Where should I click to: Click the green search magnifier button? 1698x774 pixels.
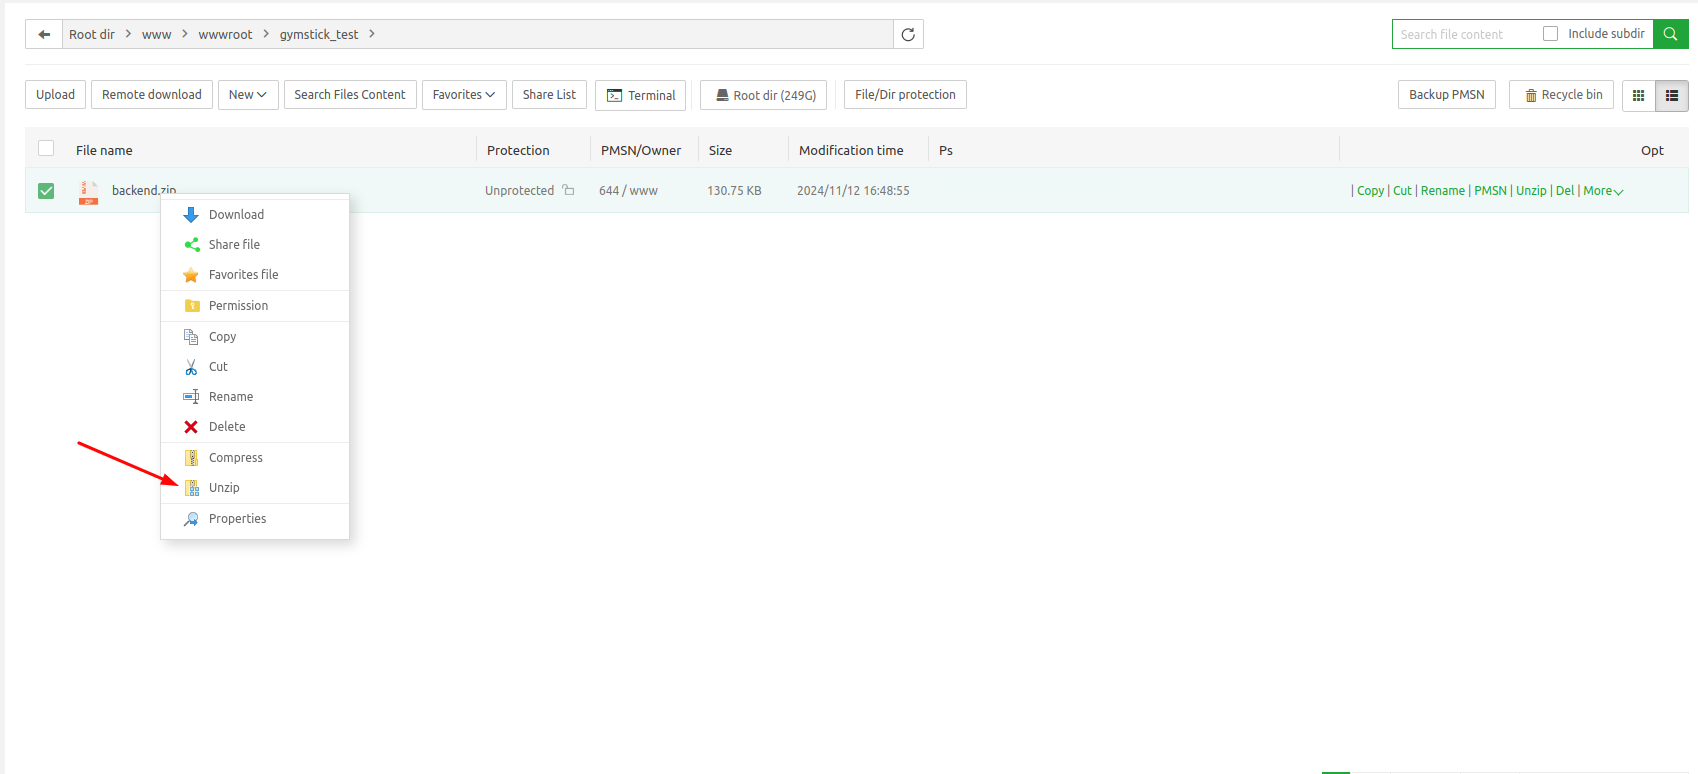pos(1670,34)
